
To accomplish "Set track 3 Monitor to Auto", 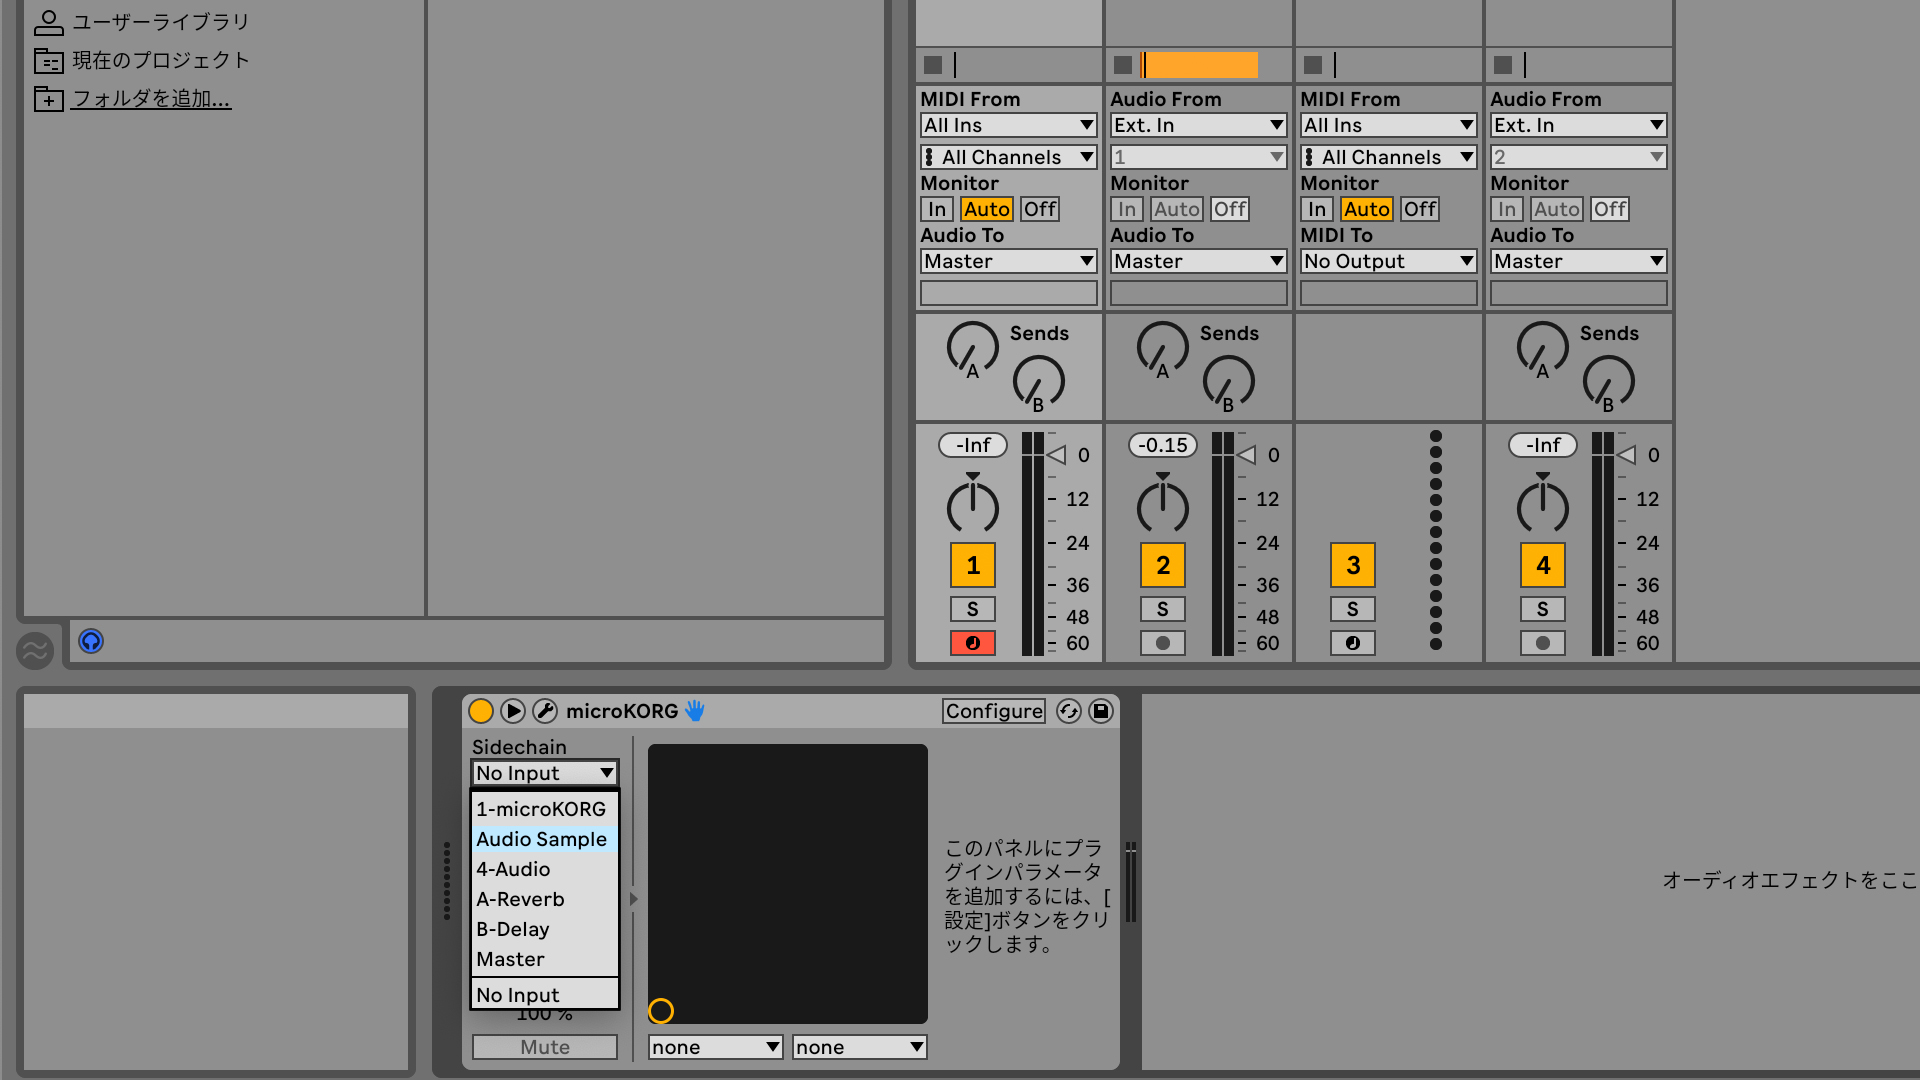I will tap(1367, 209).
